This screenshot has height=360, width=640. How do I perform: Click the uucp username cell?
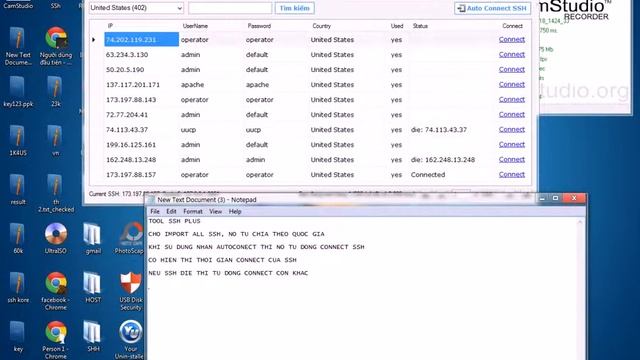(x=211, y=130)
